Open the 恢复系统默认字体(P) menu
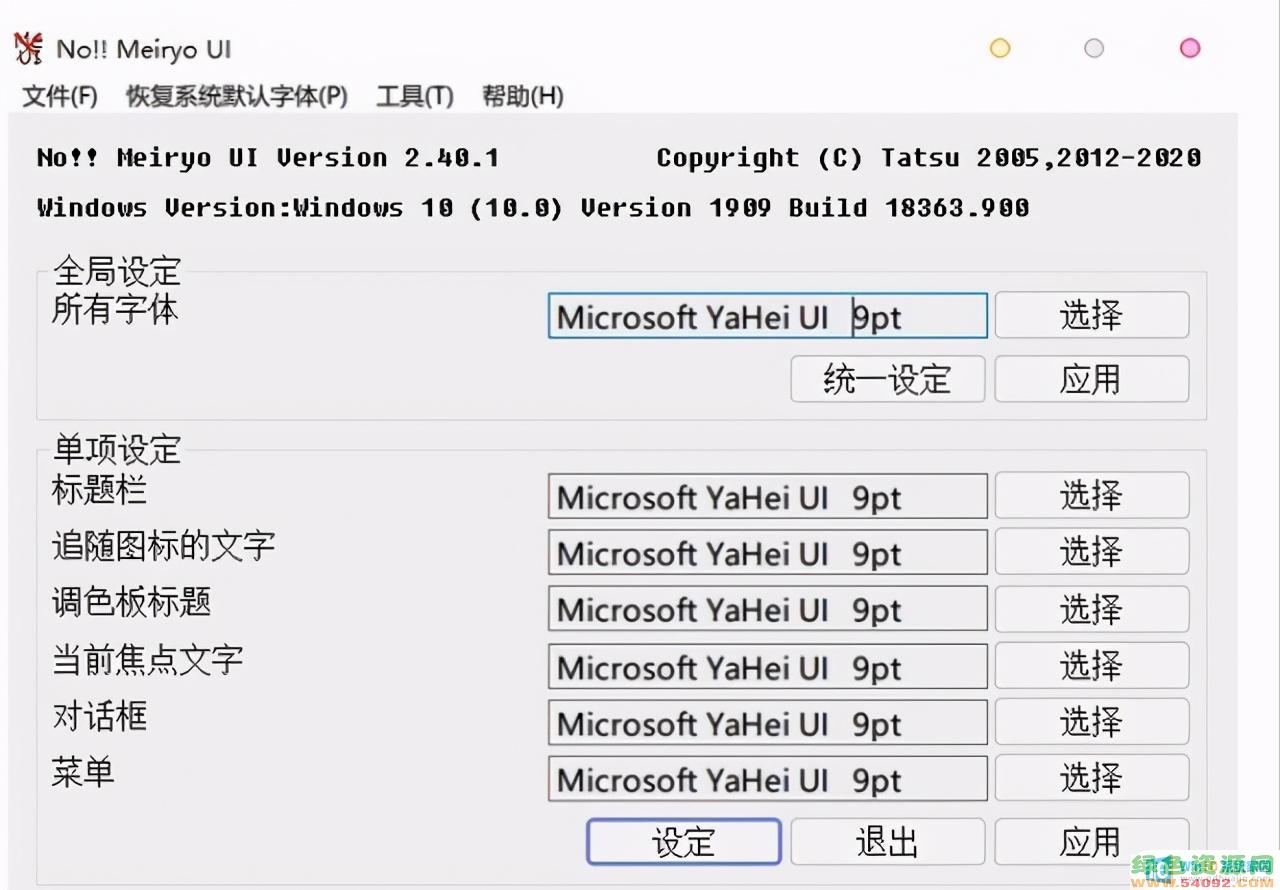 click(237, 96)
